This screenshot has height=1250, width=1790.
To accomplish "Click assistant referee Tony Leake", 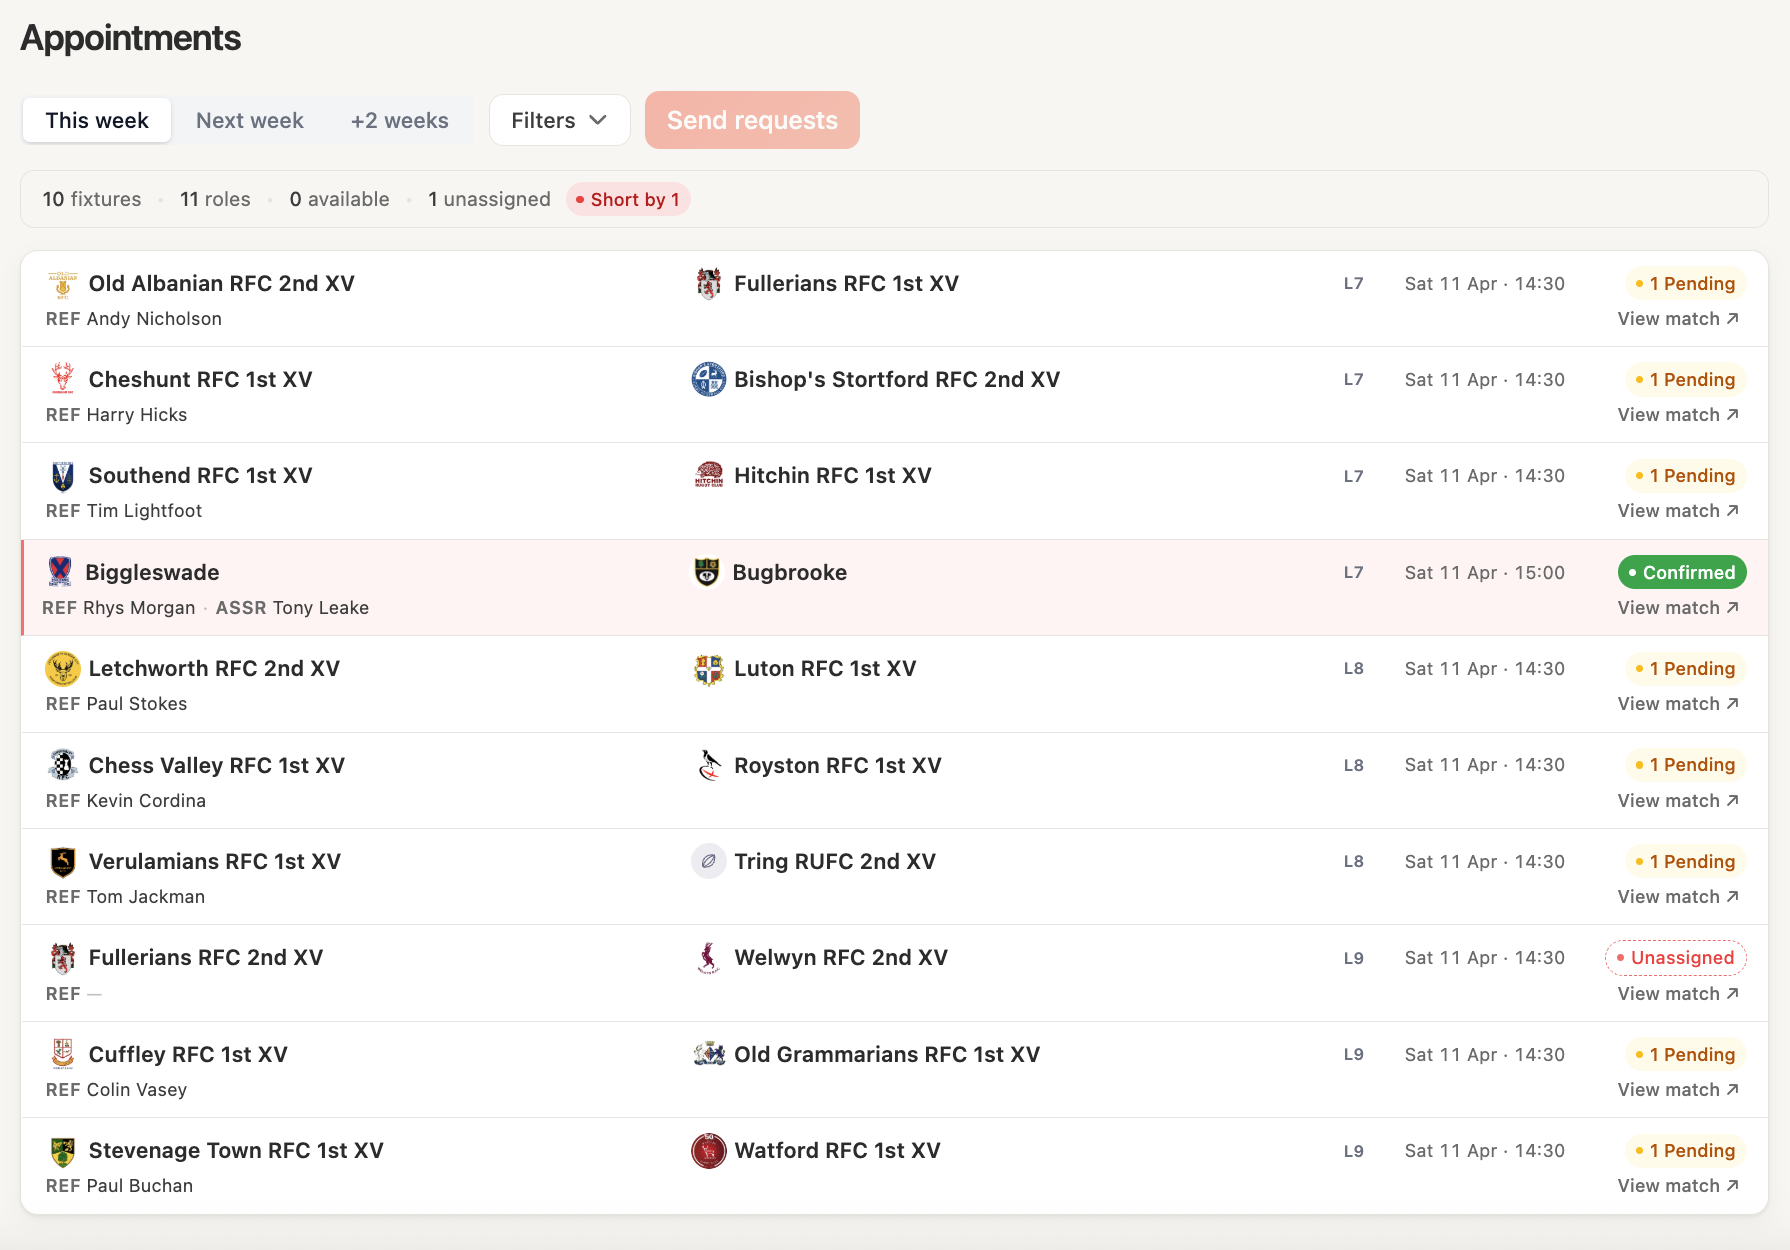I will pyautogui.click(x=320, y=608).
